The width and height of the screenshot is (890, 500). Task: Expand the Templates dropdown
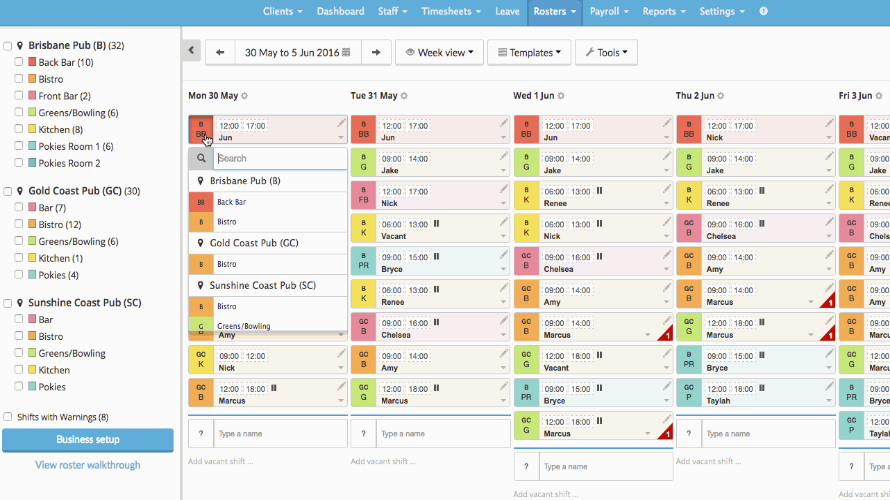click(529, 52)
